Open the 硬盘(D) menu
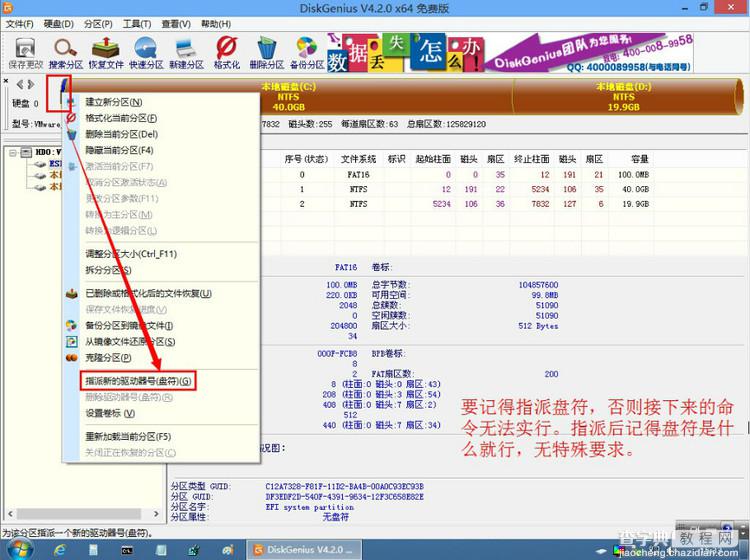Screen dimensions: 750x560 pos(58,24)
